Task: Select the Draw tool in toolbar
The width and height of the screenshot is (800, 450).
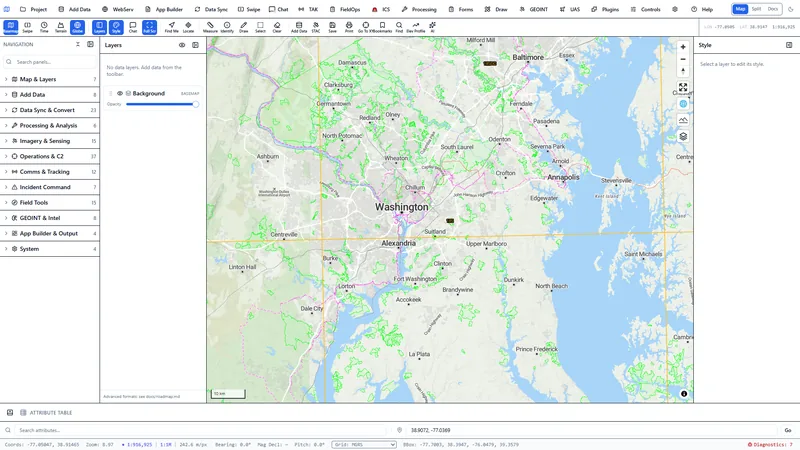Action: (244, 27)
